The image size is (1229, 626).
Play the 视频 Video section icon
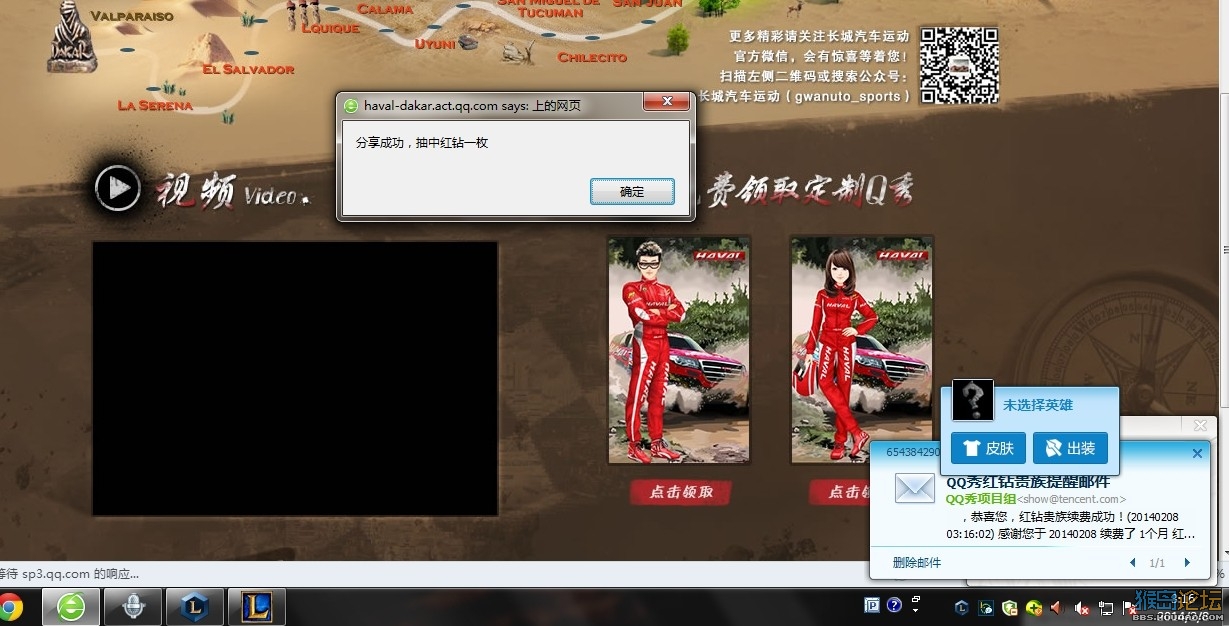[x=118, y=188]
